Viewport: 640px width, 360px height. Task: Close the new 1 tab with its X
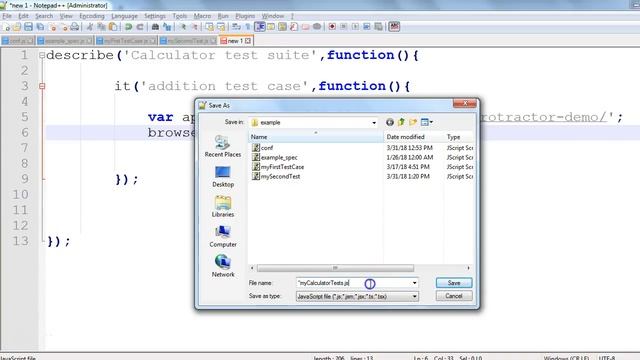(248, 41)
